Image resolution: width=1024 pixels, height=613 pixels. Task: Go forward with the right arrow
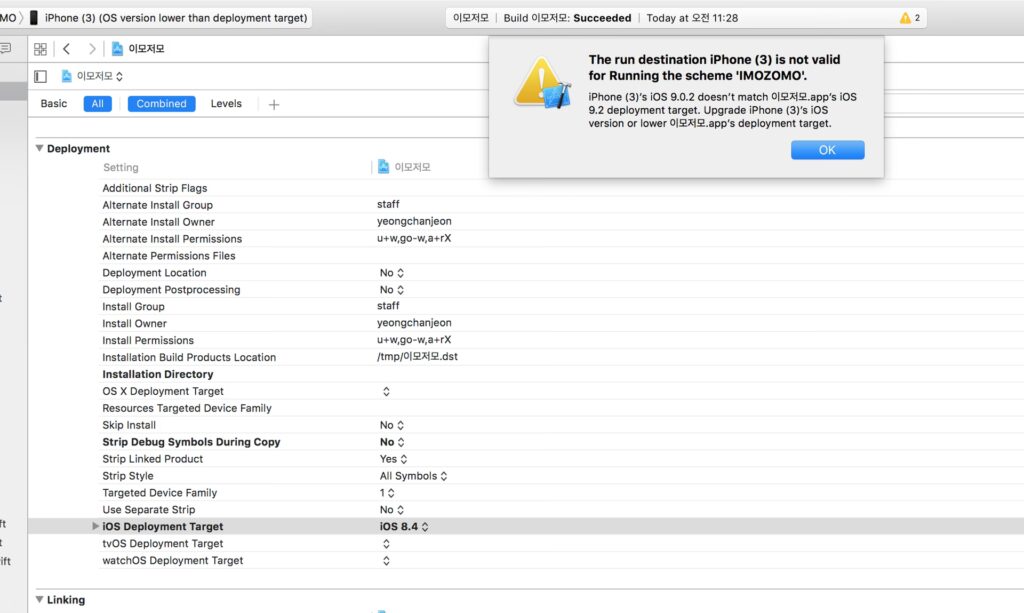(92, 49)
